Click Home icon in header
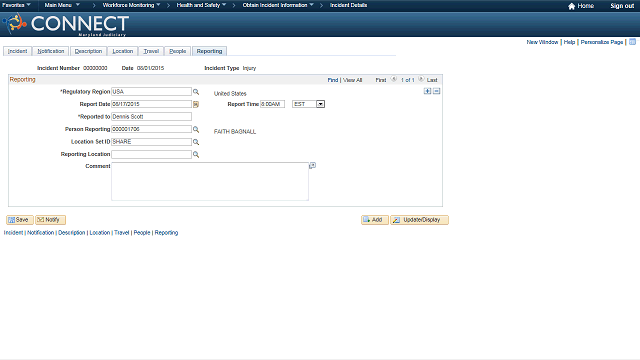The height and width of the screenshot is (360, 640). click(571, 6)
